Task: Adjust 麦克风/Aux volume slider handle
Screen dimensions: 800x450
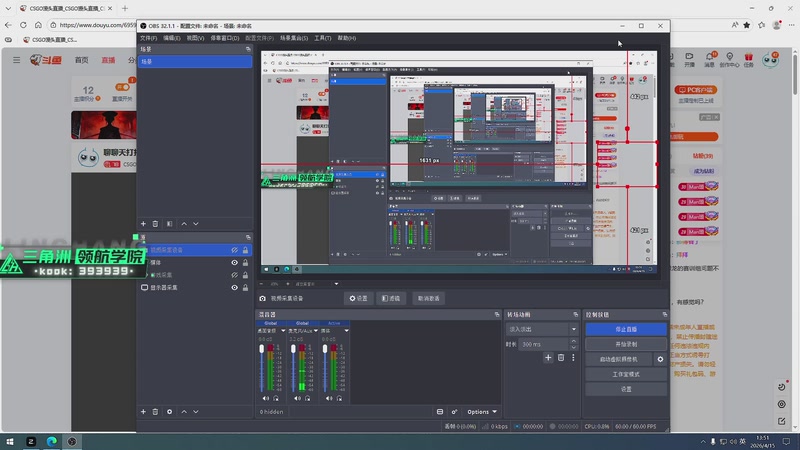Action: click(293, 349)
